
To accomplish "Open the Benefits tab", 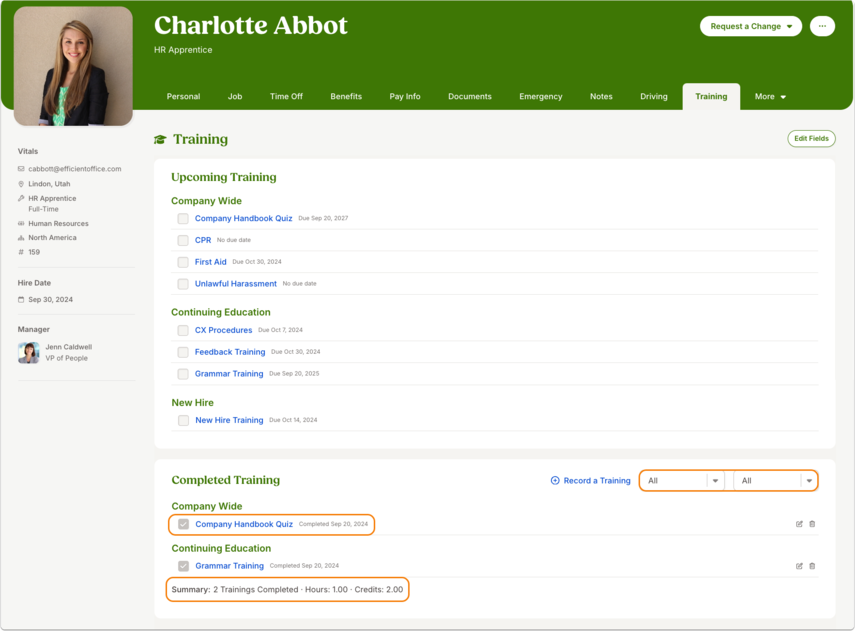I will click(x=346, y=97).
